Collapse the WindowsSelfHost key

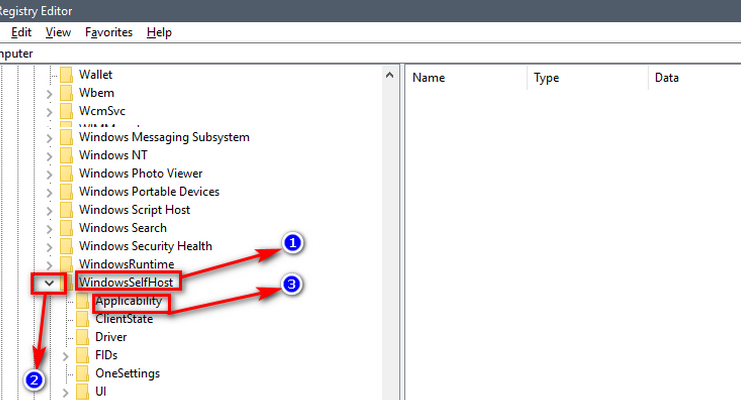[x=49, y=283]
